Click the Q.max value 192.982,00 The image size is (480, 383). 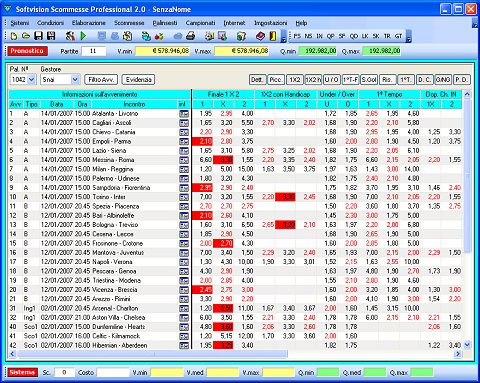pyautogui.click(x=381, y=51)
